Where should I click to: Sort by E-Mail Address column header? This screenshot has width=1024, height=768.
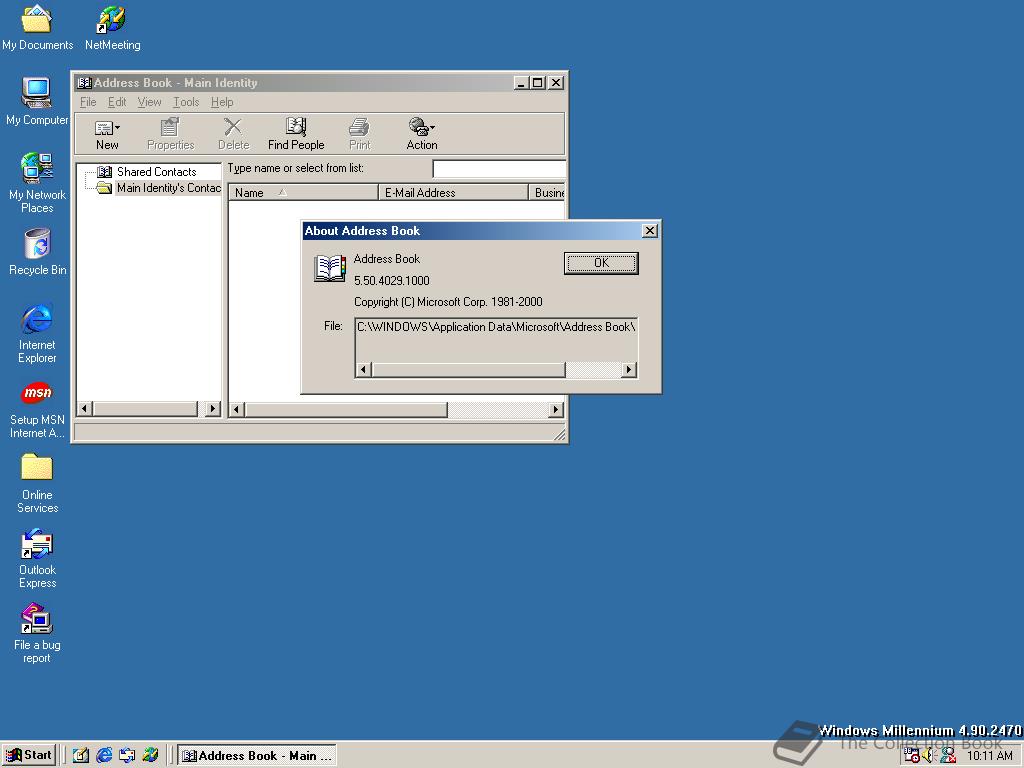(x=453, y=192)
